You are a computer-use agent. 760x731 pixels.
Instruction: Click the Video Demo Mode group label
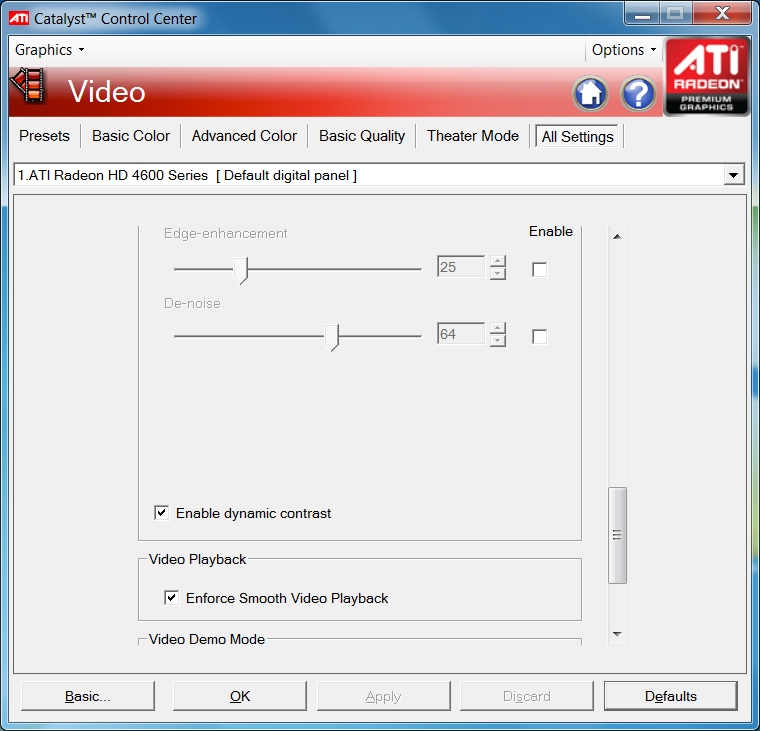pyautogui.click(x=206, y=639)
